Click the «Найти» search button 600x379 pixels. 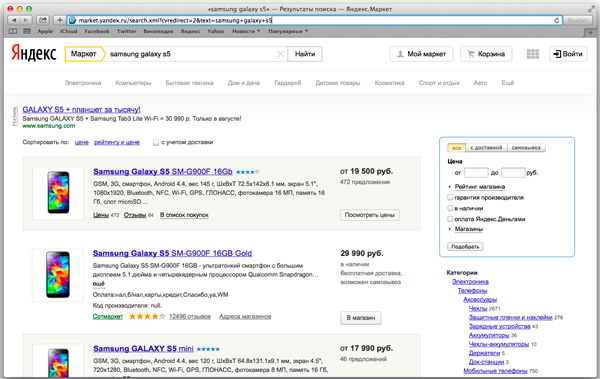click(305, 54)
